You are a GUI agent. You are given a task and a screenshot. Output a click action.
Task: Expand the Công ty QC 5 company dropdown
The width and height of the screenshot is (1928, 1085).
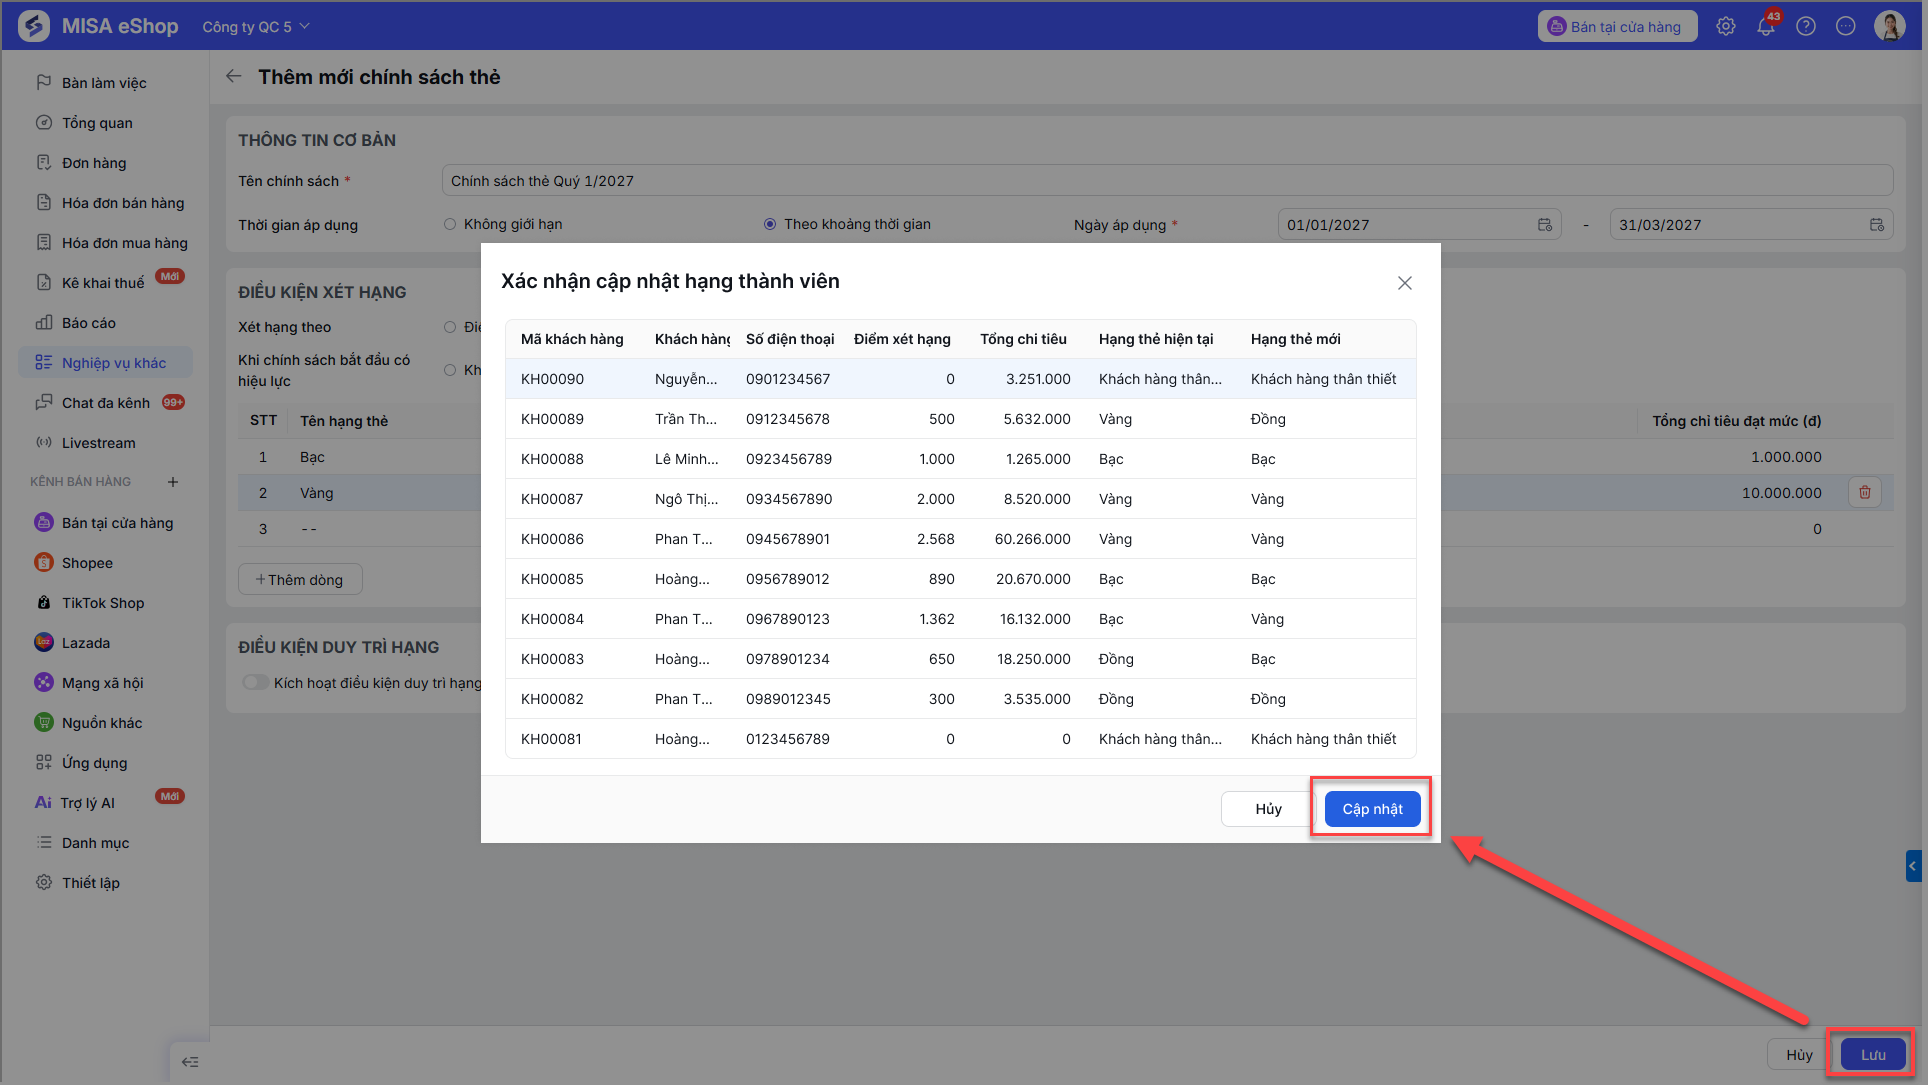(x=256, y=26)
